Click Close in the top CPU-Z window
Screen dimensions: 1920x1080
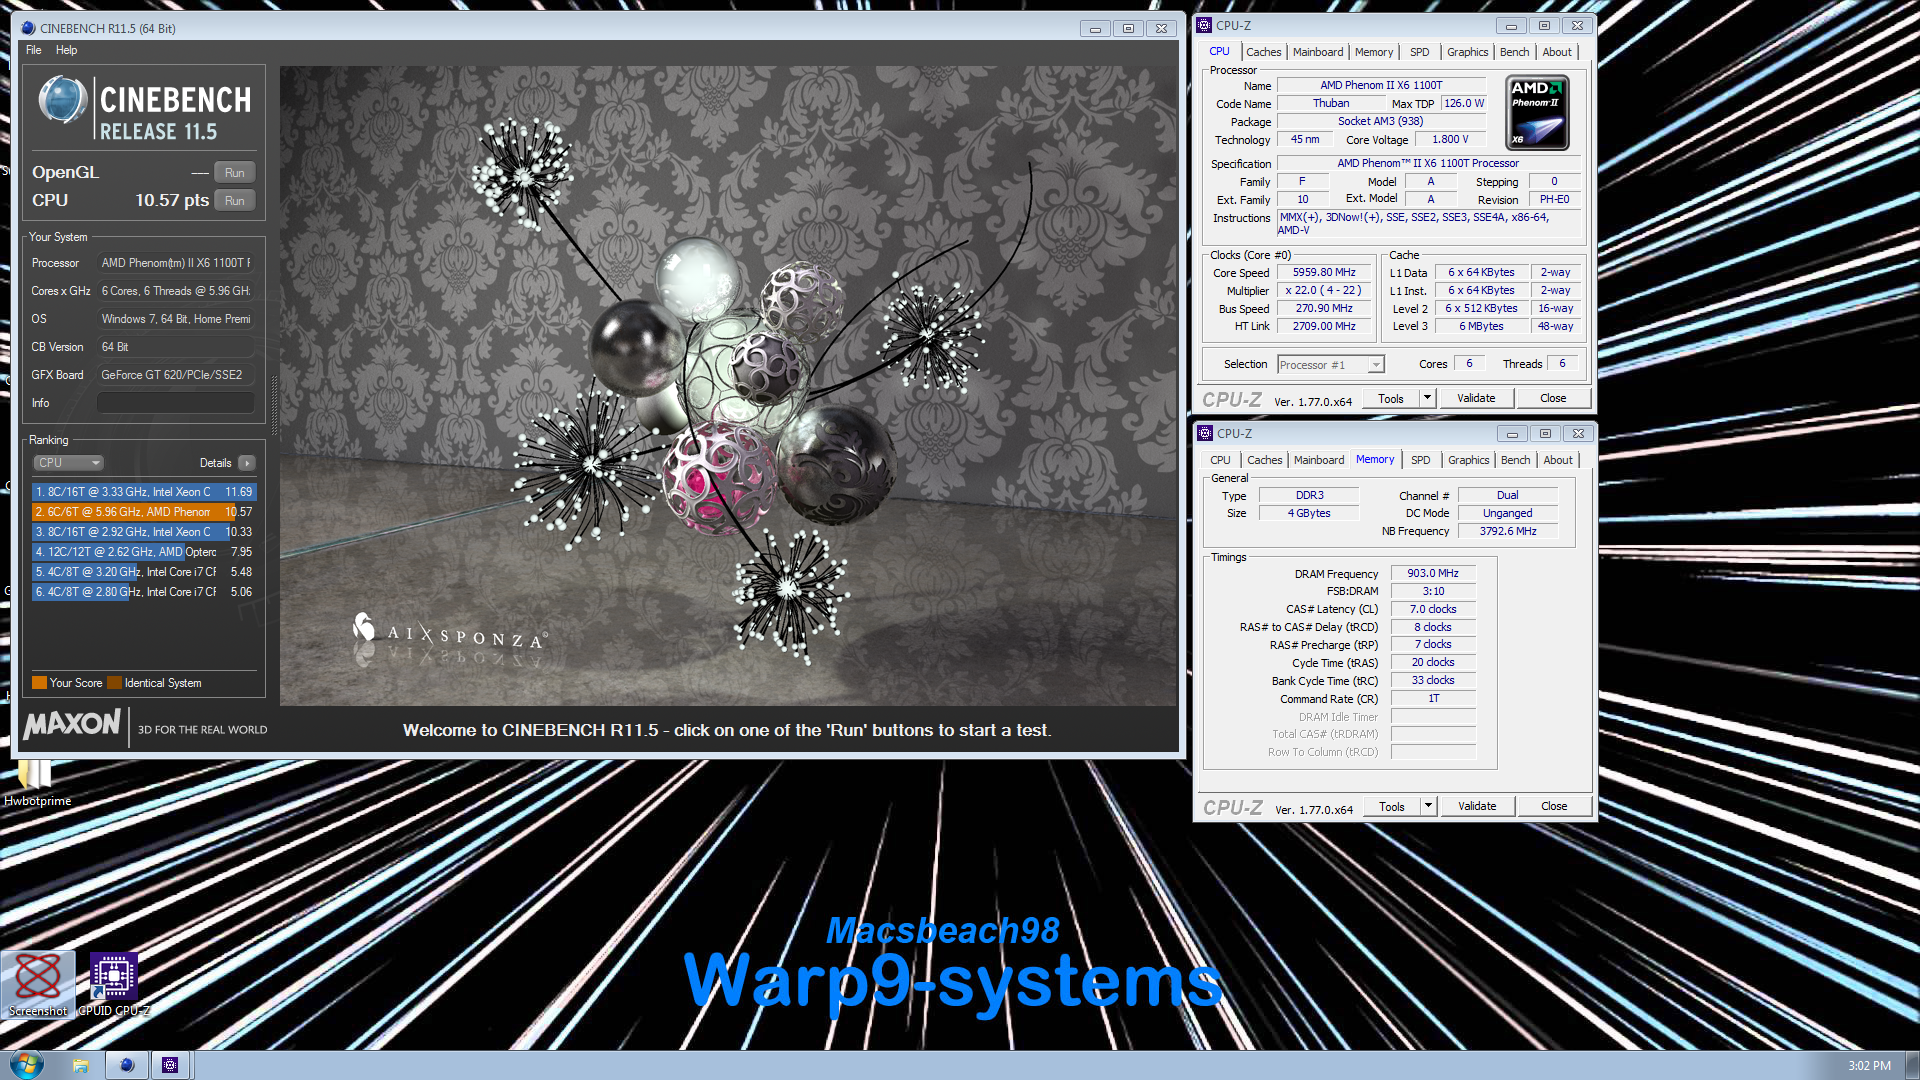[1553, 398]
